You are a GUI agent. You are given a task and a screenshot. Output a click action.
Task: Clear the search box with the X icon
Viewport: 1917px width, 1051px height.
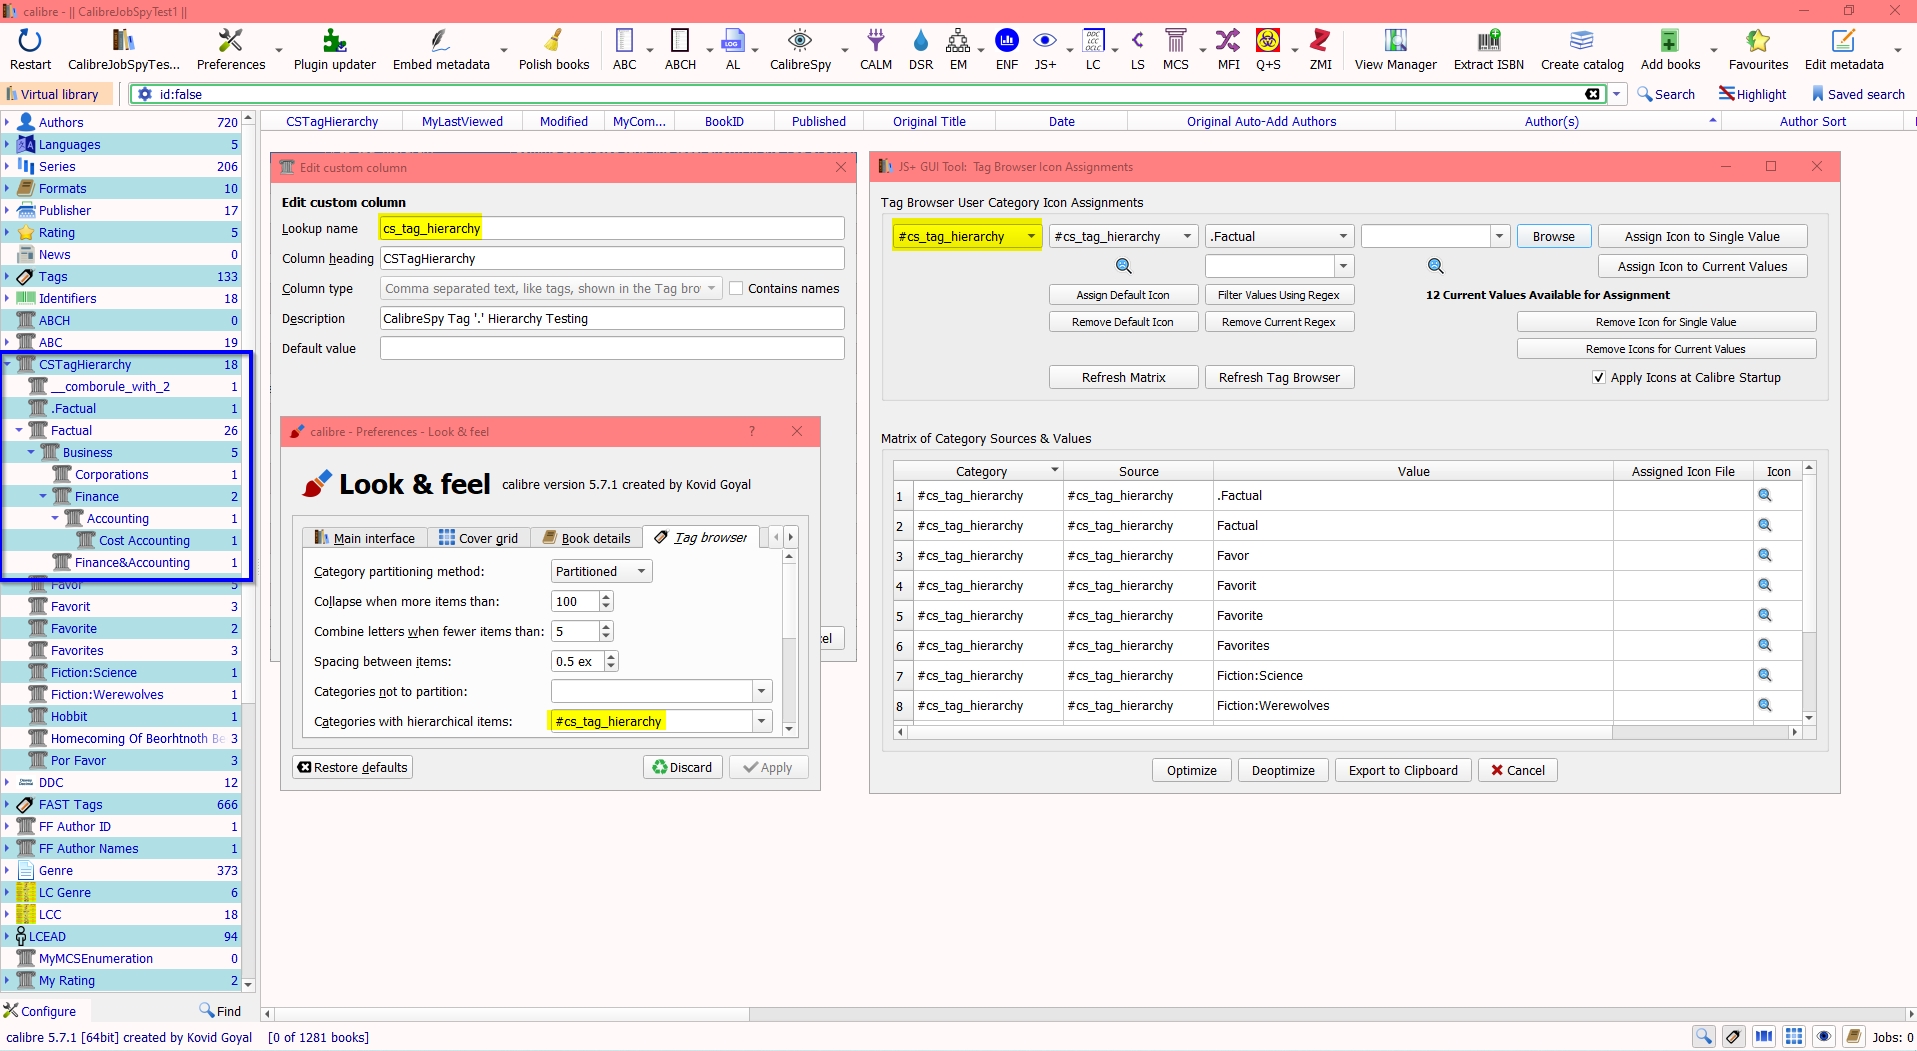(1593, 94)
